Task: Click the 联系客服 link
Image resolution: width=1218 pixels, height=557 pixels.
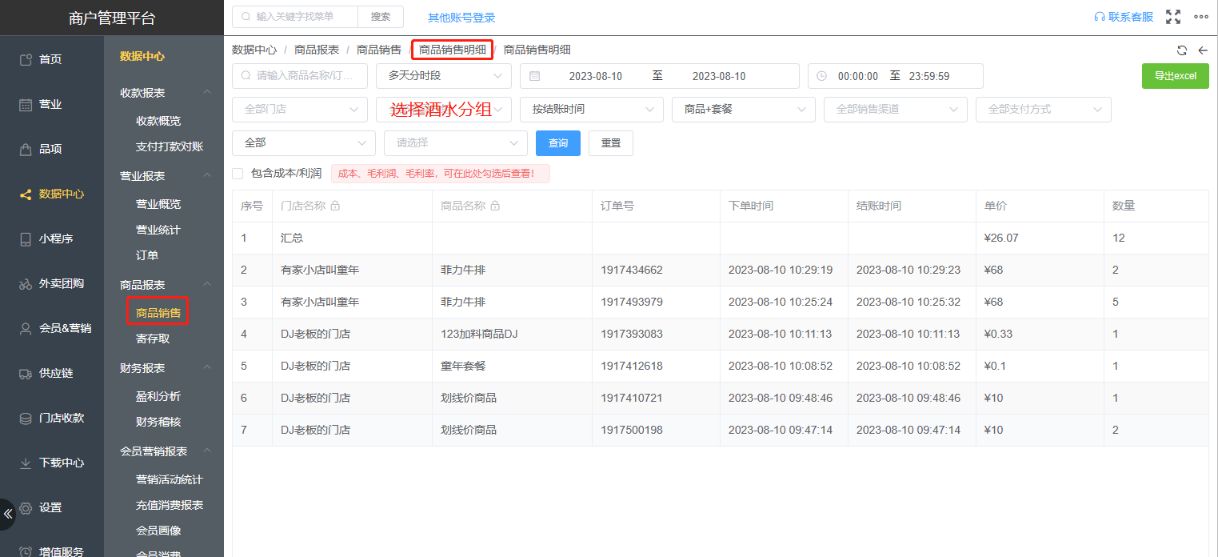Action: click(1124, 17)
